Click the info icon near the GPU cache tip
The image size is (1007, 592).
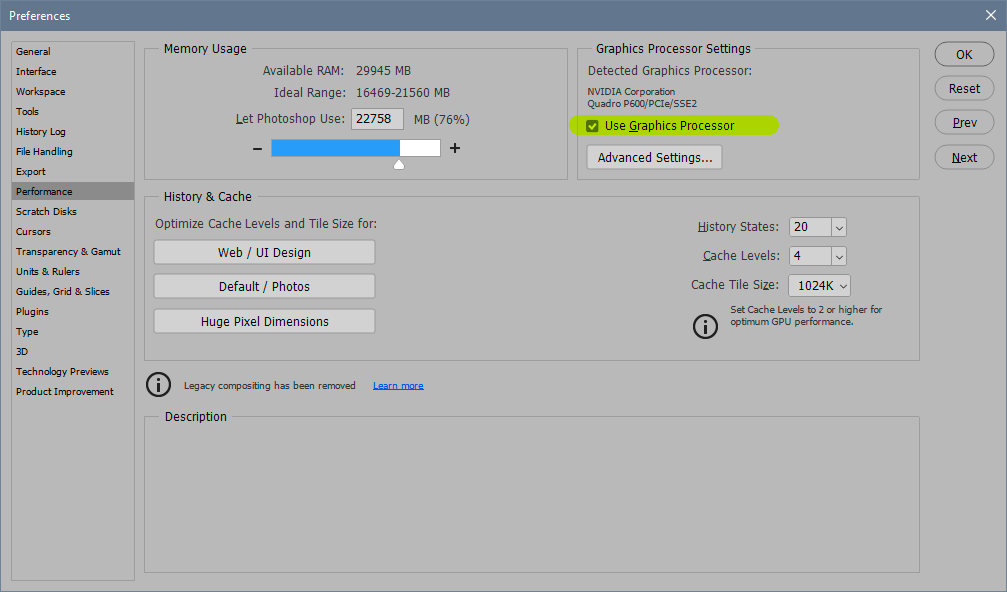click(x=705, y=326)
